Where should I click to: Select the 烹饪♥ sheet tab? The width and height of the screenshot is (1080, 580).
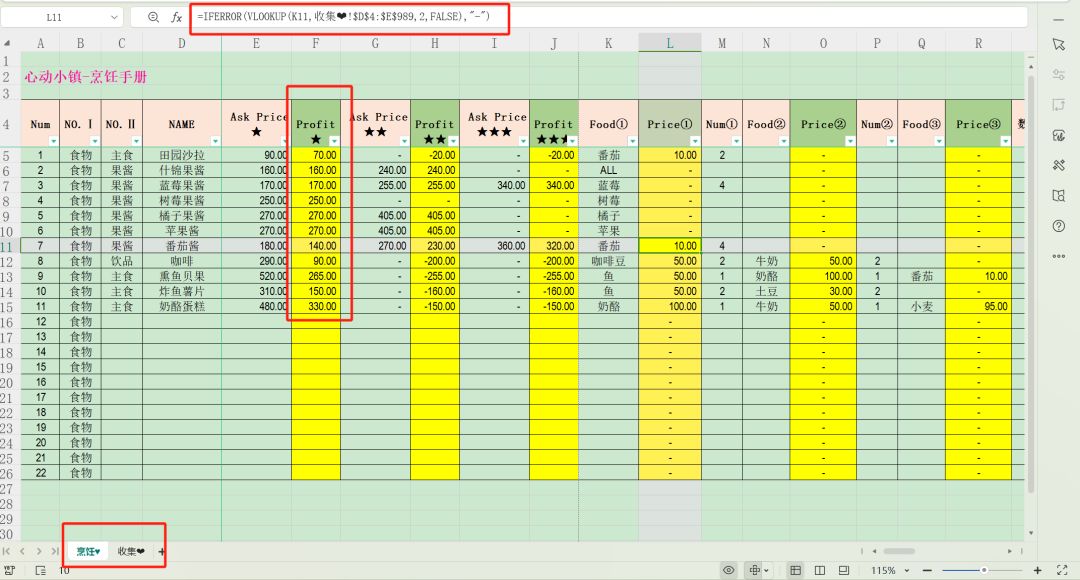89,551
